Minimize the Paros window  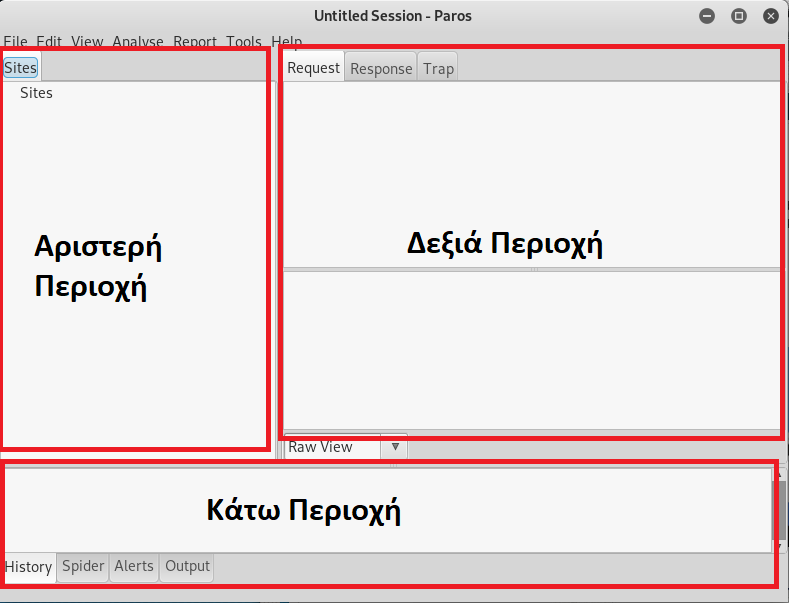(x=707, y=16)
